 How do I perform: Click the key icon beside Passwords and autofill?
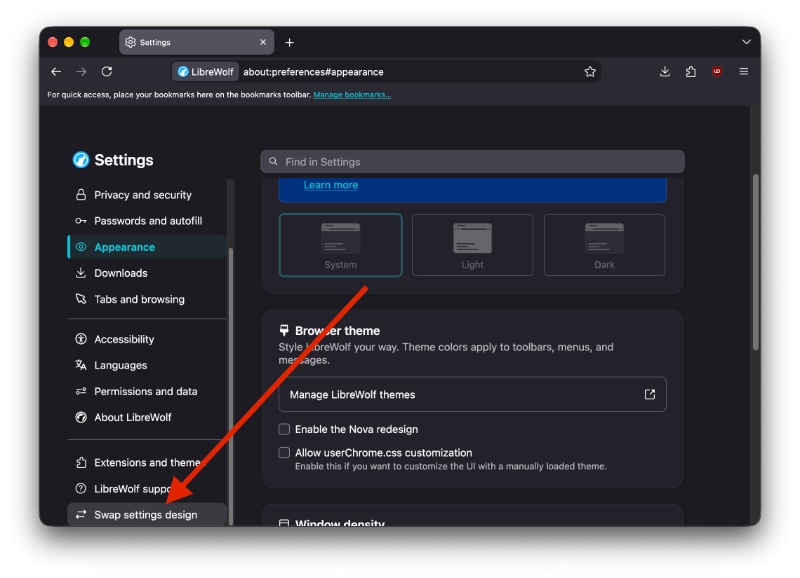click(x=81, y=221)
